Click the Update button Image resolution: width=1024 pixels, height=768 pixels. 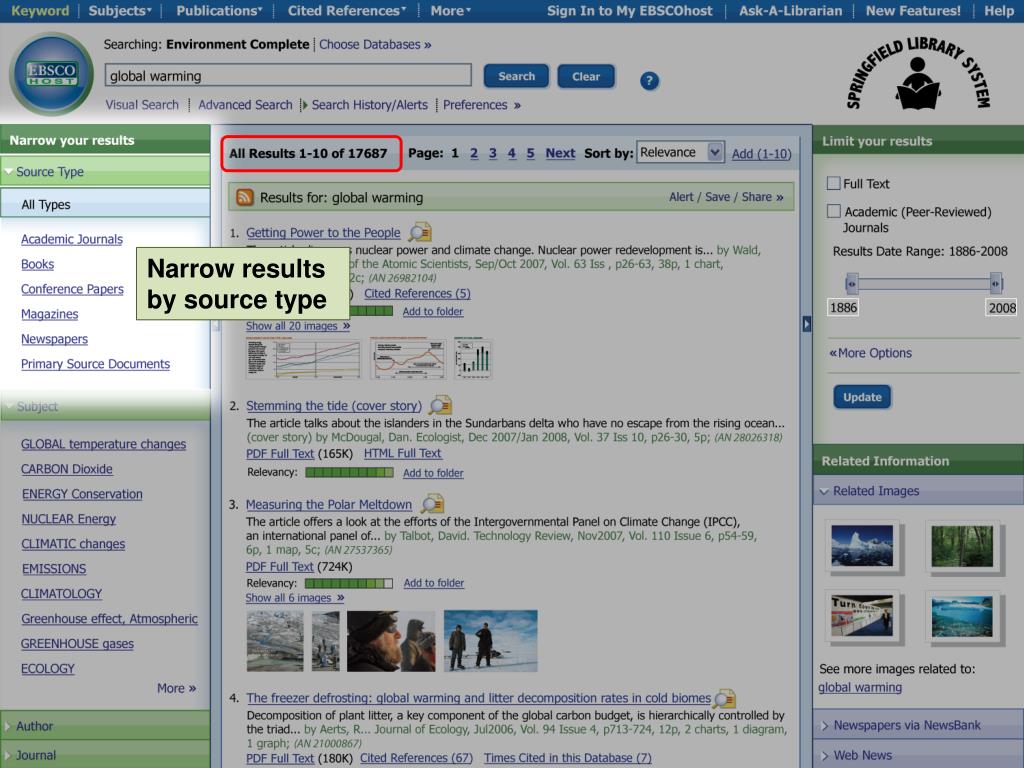coord(862,397)
